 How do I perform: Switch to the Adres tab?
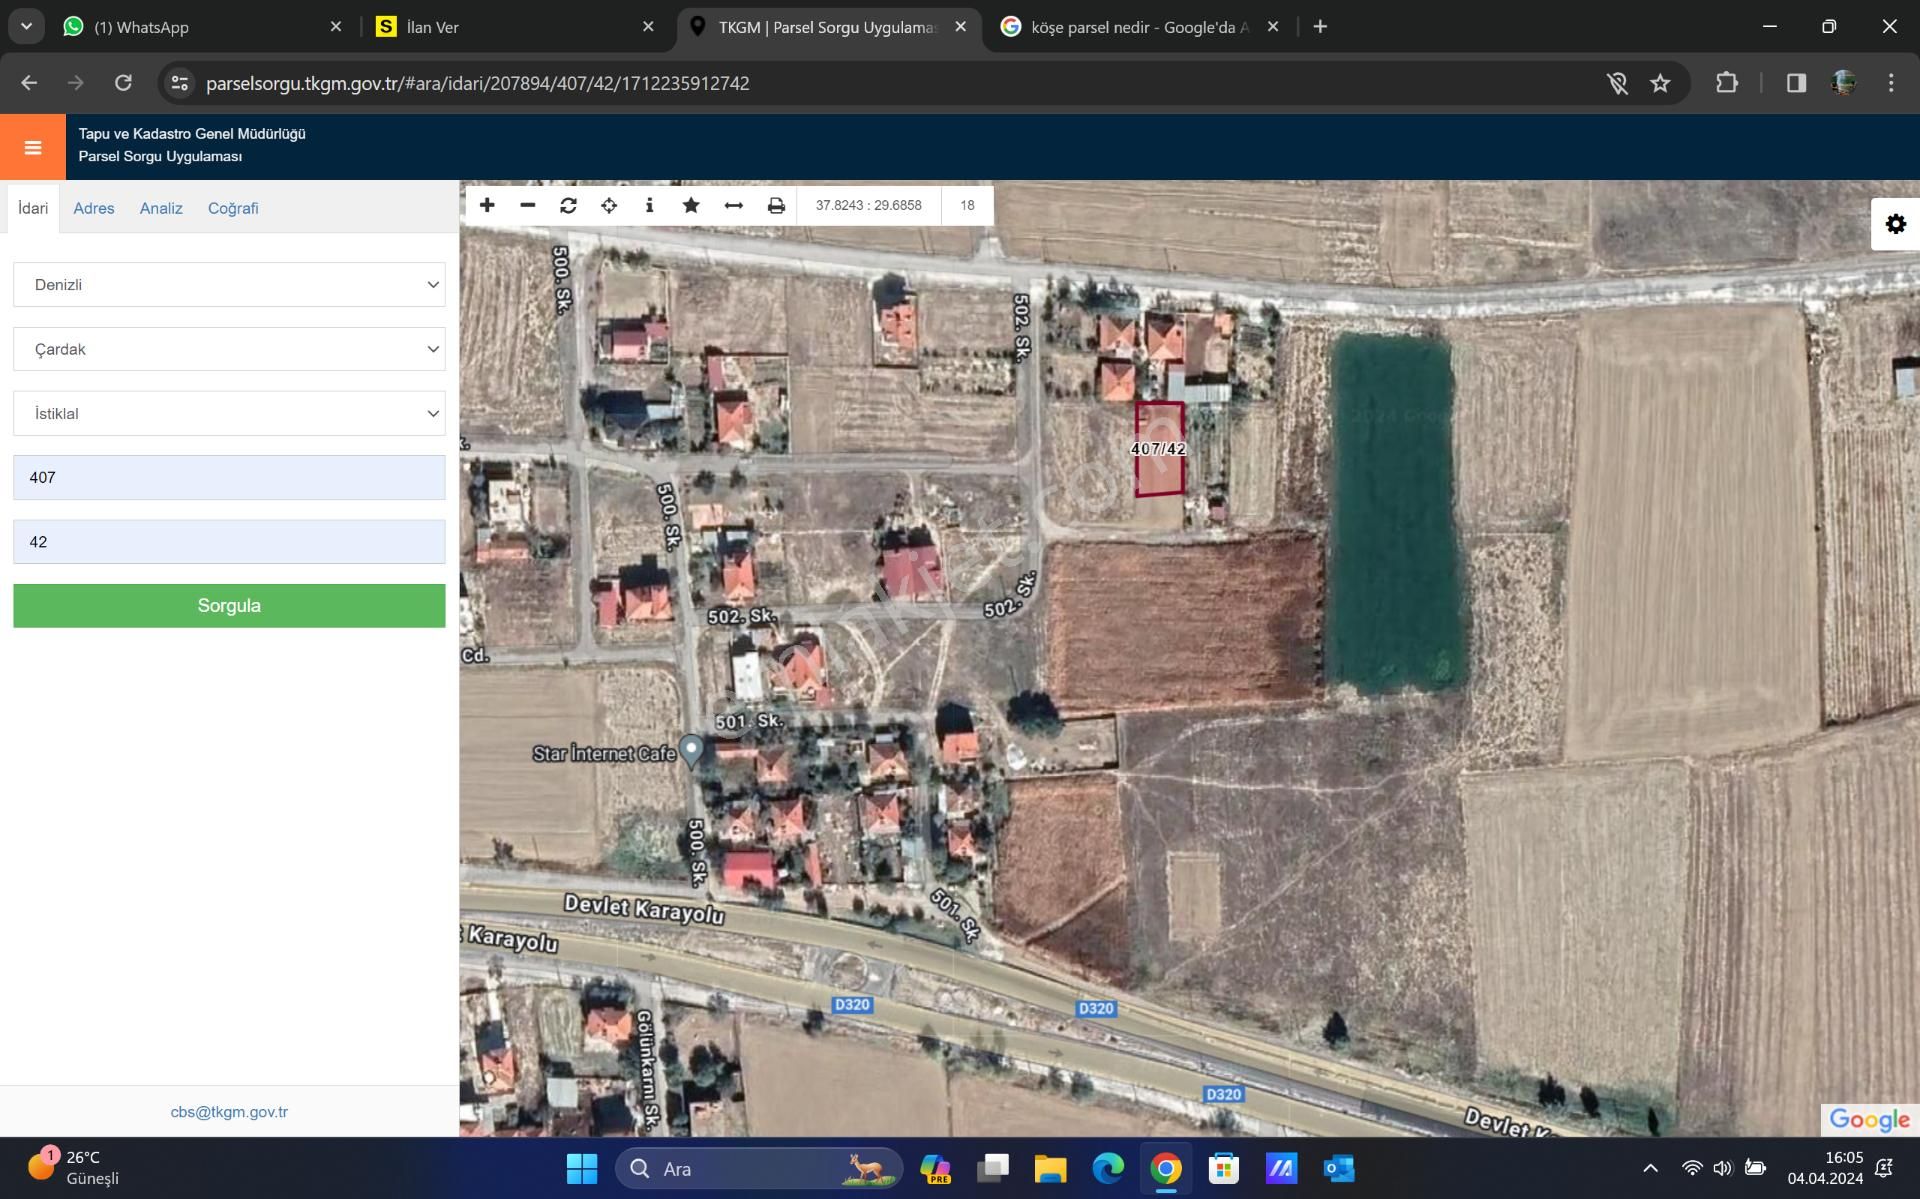tap(94, 208)
